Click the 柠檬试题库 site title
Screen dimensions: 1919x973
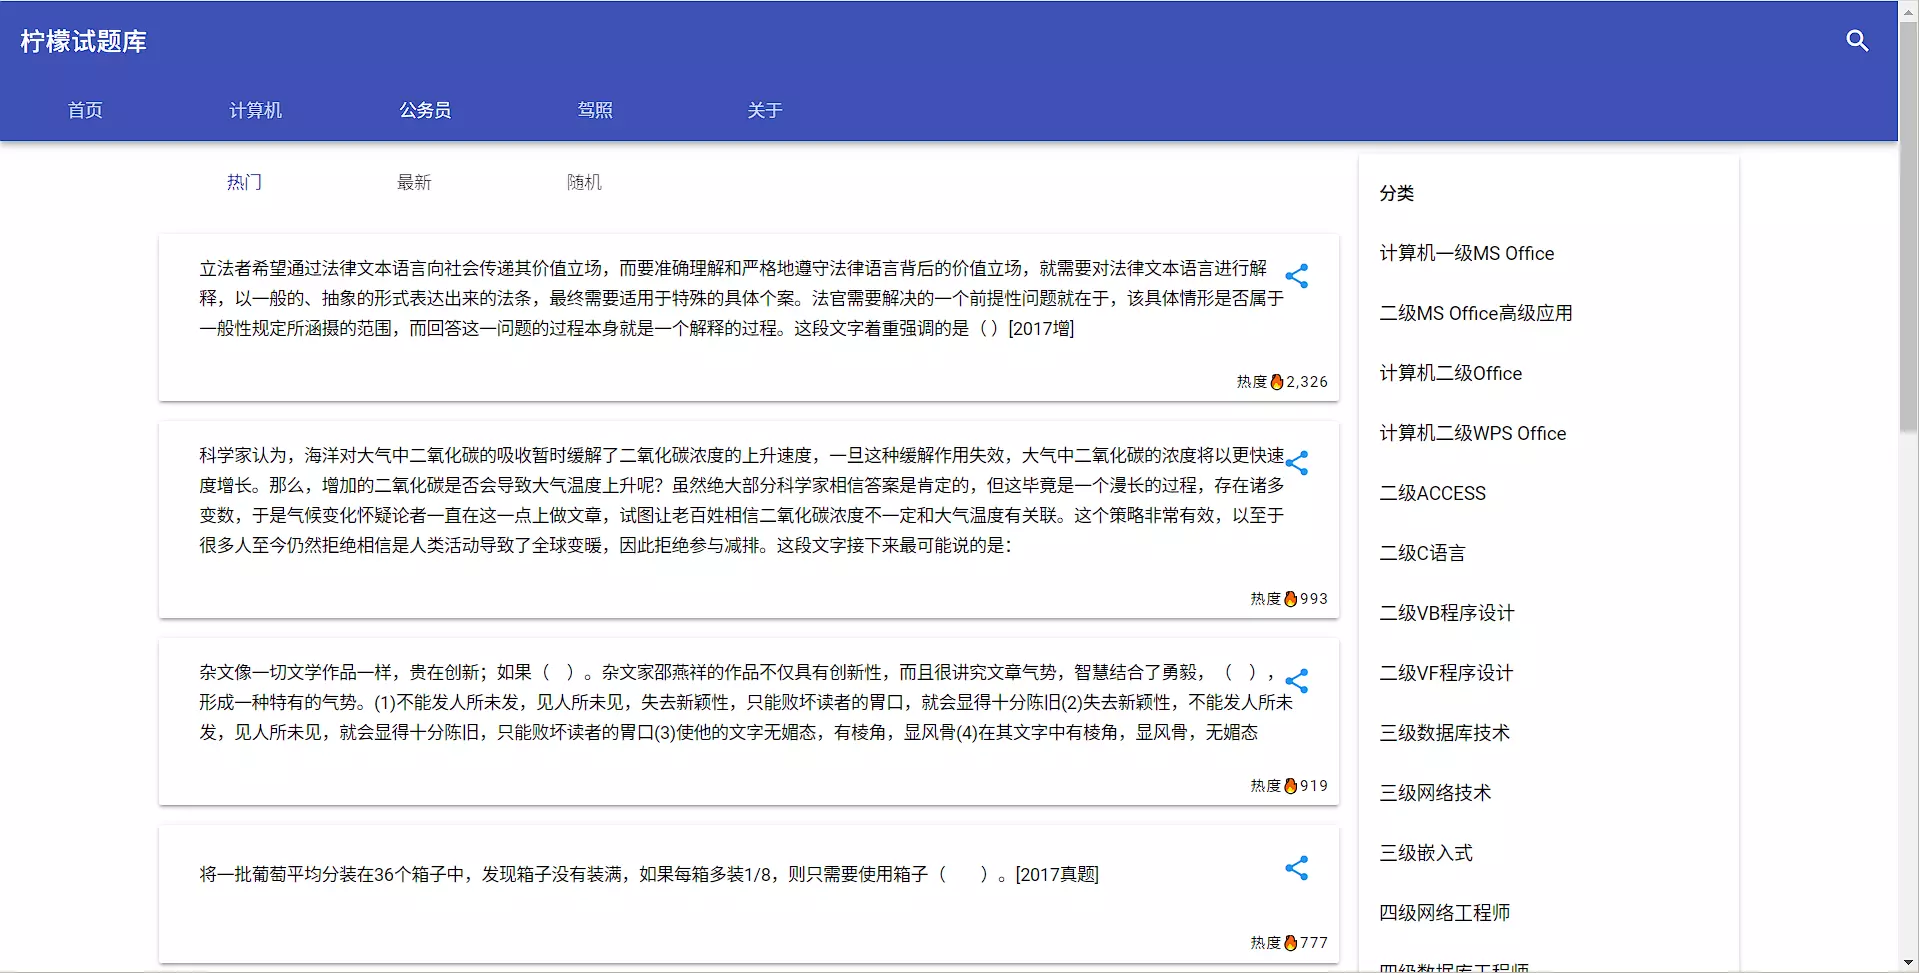(84, 41)
